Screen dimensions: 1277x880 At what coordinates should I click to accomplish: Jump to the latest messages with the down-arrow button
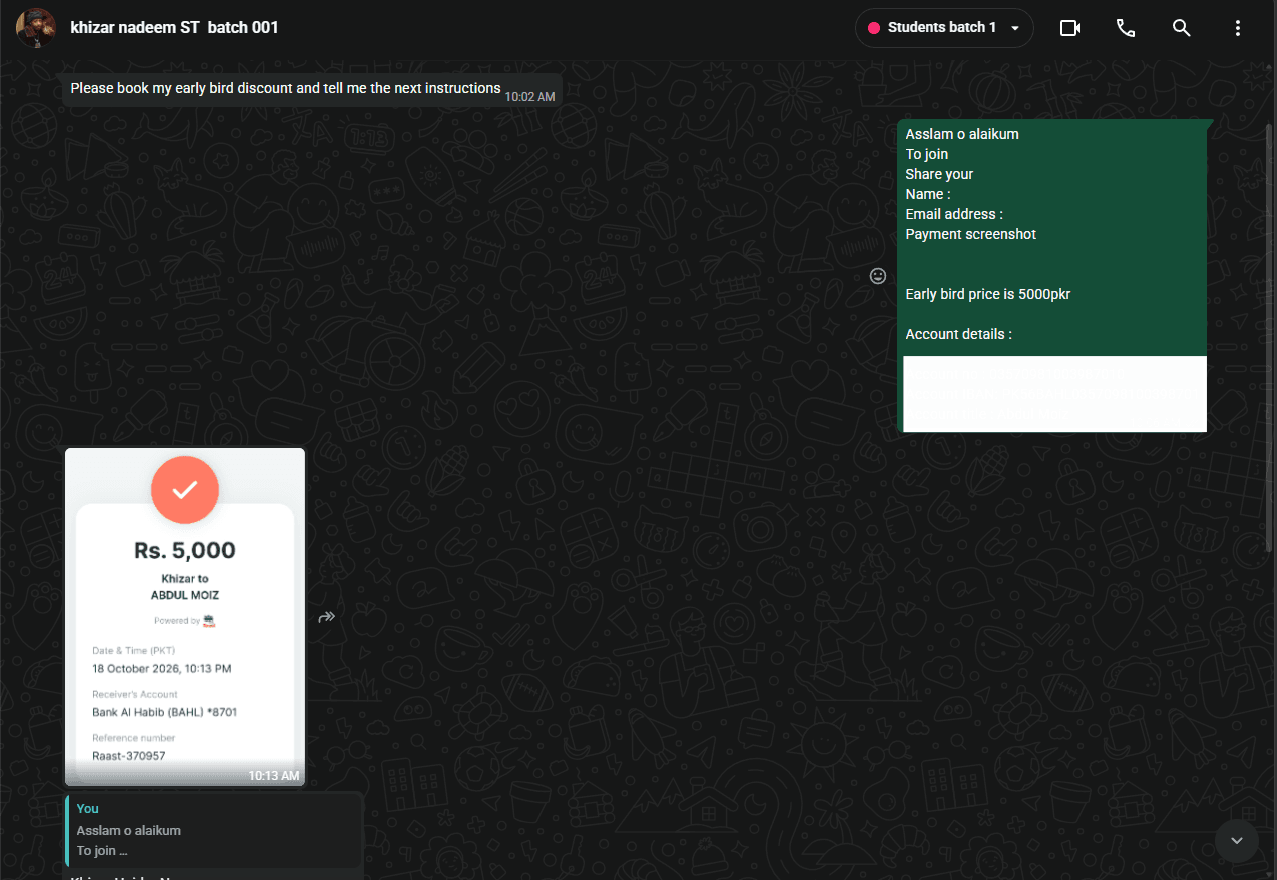click(x=1237, y=841)
